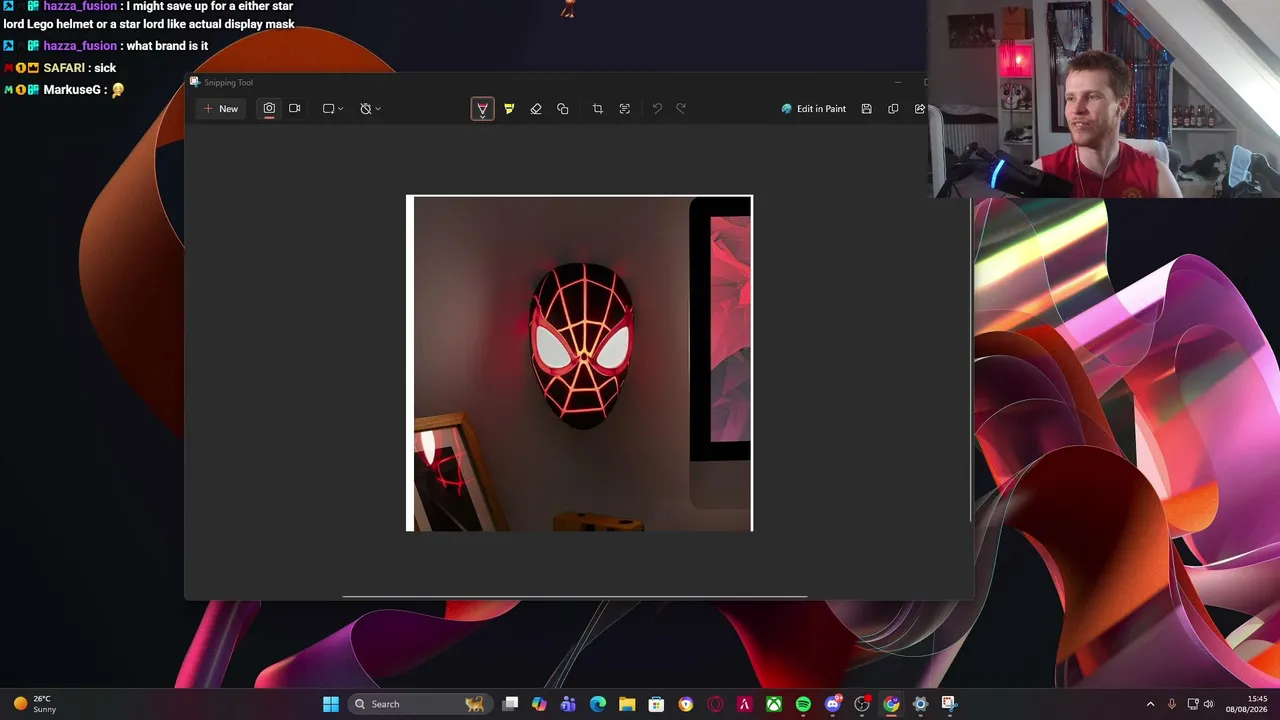This screenshot has width=1280, height=720.
Task: Open Spotify from the taskbar
Action: click(x=803, y=704)
